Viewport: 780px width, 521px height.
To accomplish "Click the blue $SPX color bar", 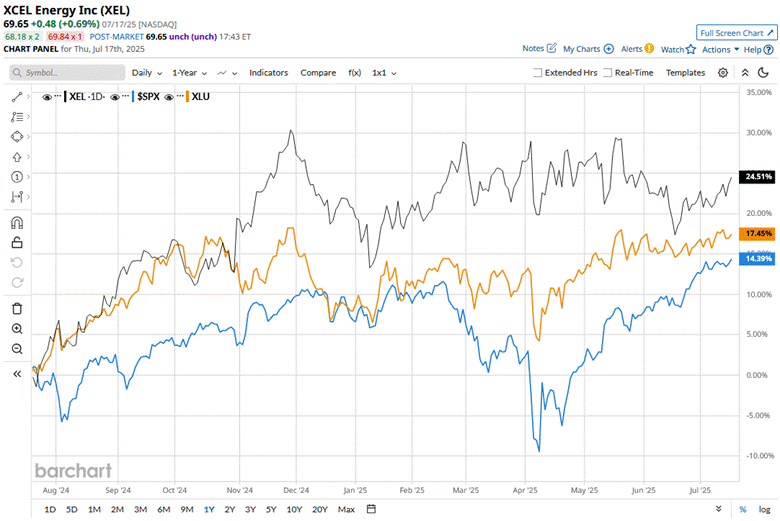I will point(133,97).
